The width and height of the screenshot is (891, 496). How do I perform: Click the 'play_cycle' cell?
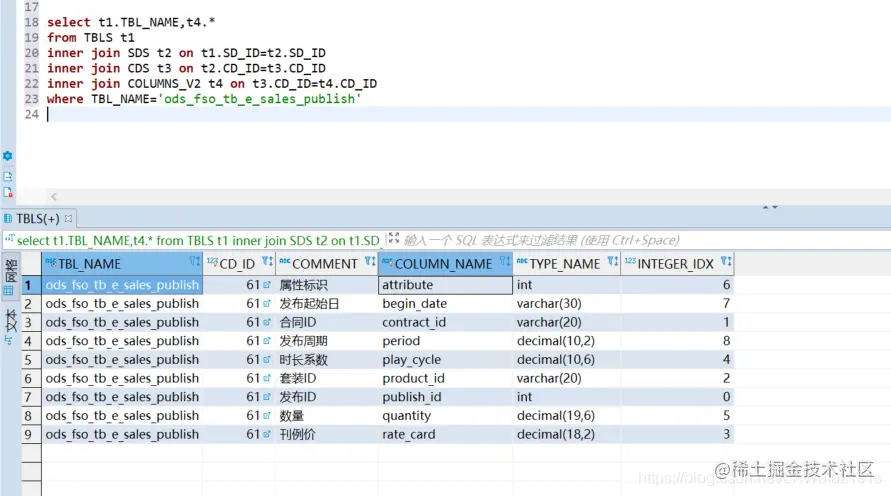446,360
